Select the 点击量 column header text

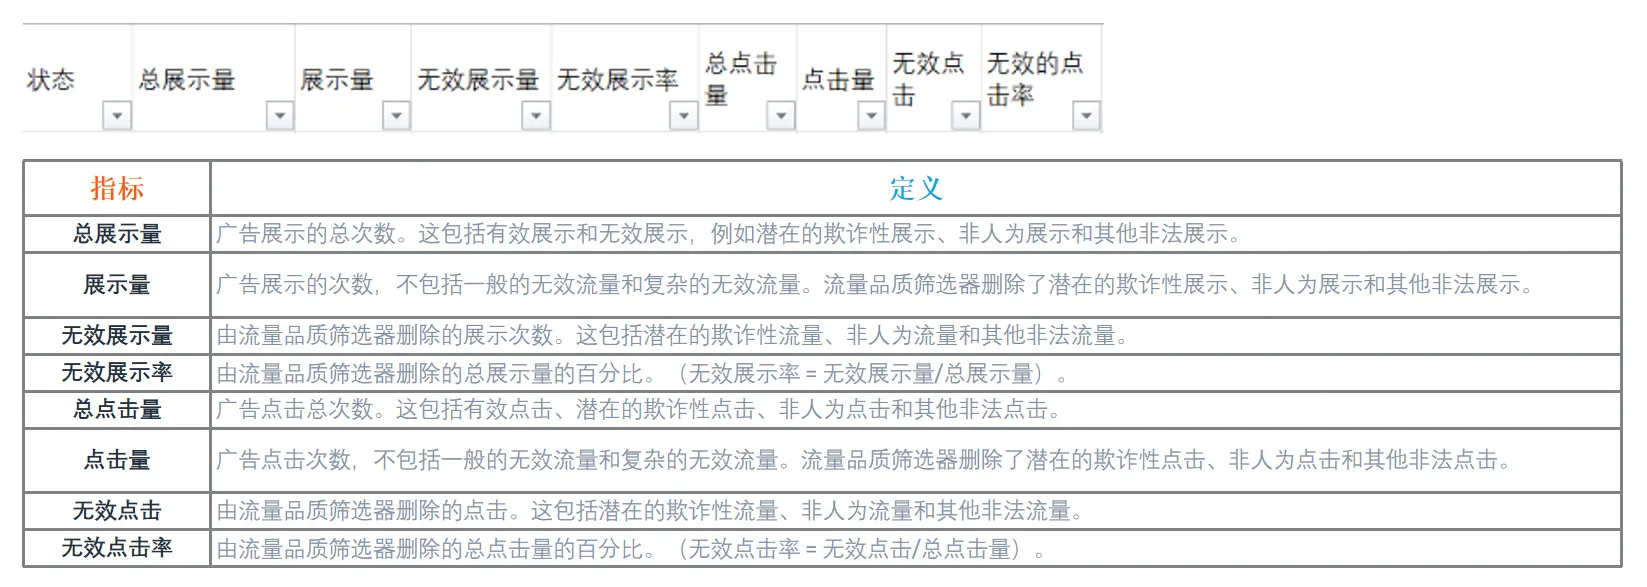[x=838, y=80]
